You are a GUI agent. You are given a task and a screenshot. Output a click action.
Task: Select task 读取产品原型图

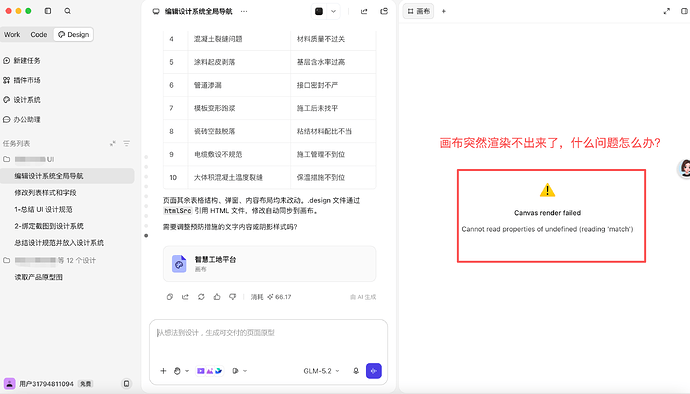point(38,277)
